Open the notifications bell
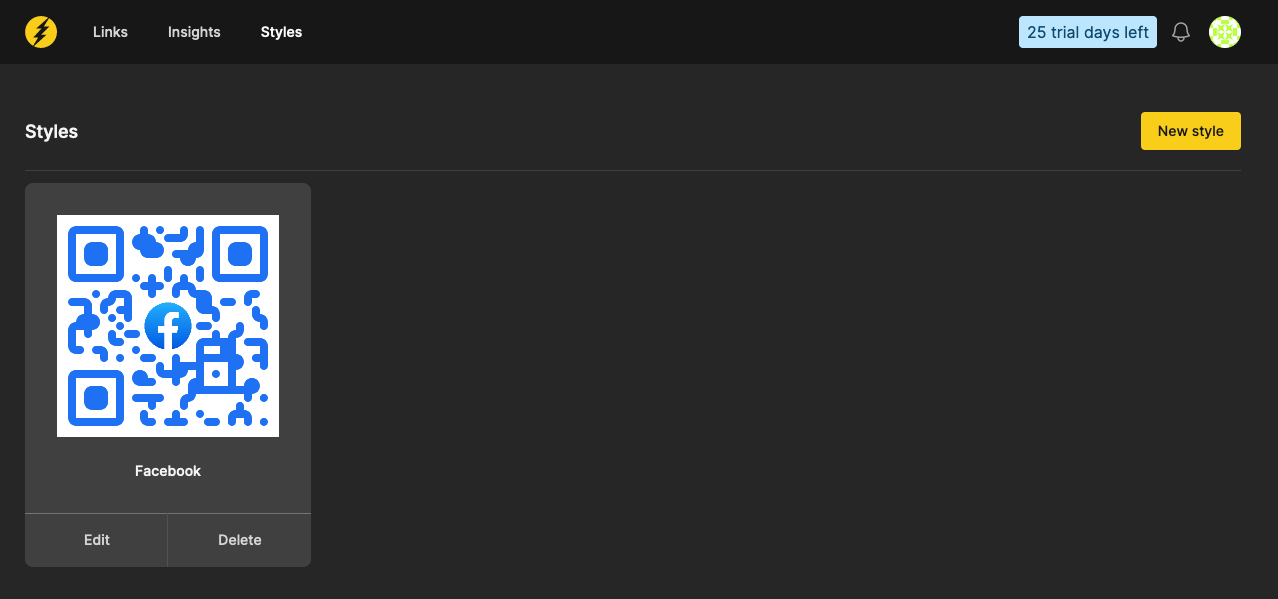Image resolution: width=1278 pixels, height=599 pixels. coord(1181,32)
